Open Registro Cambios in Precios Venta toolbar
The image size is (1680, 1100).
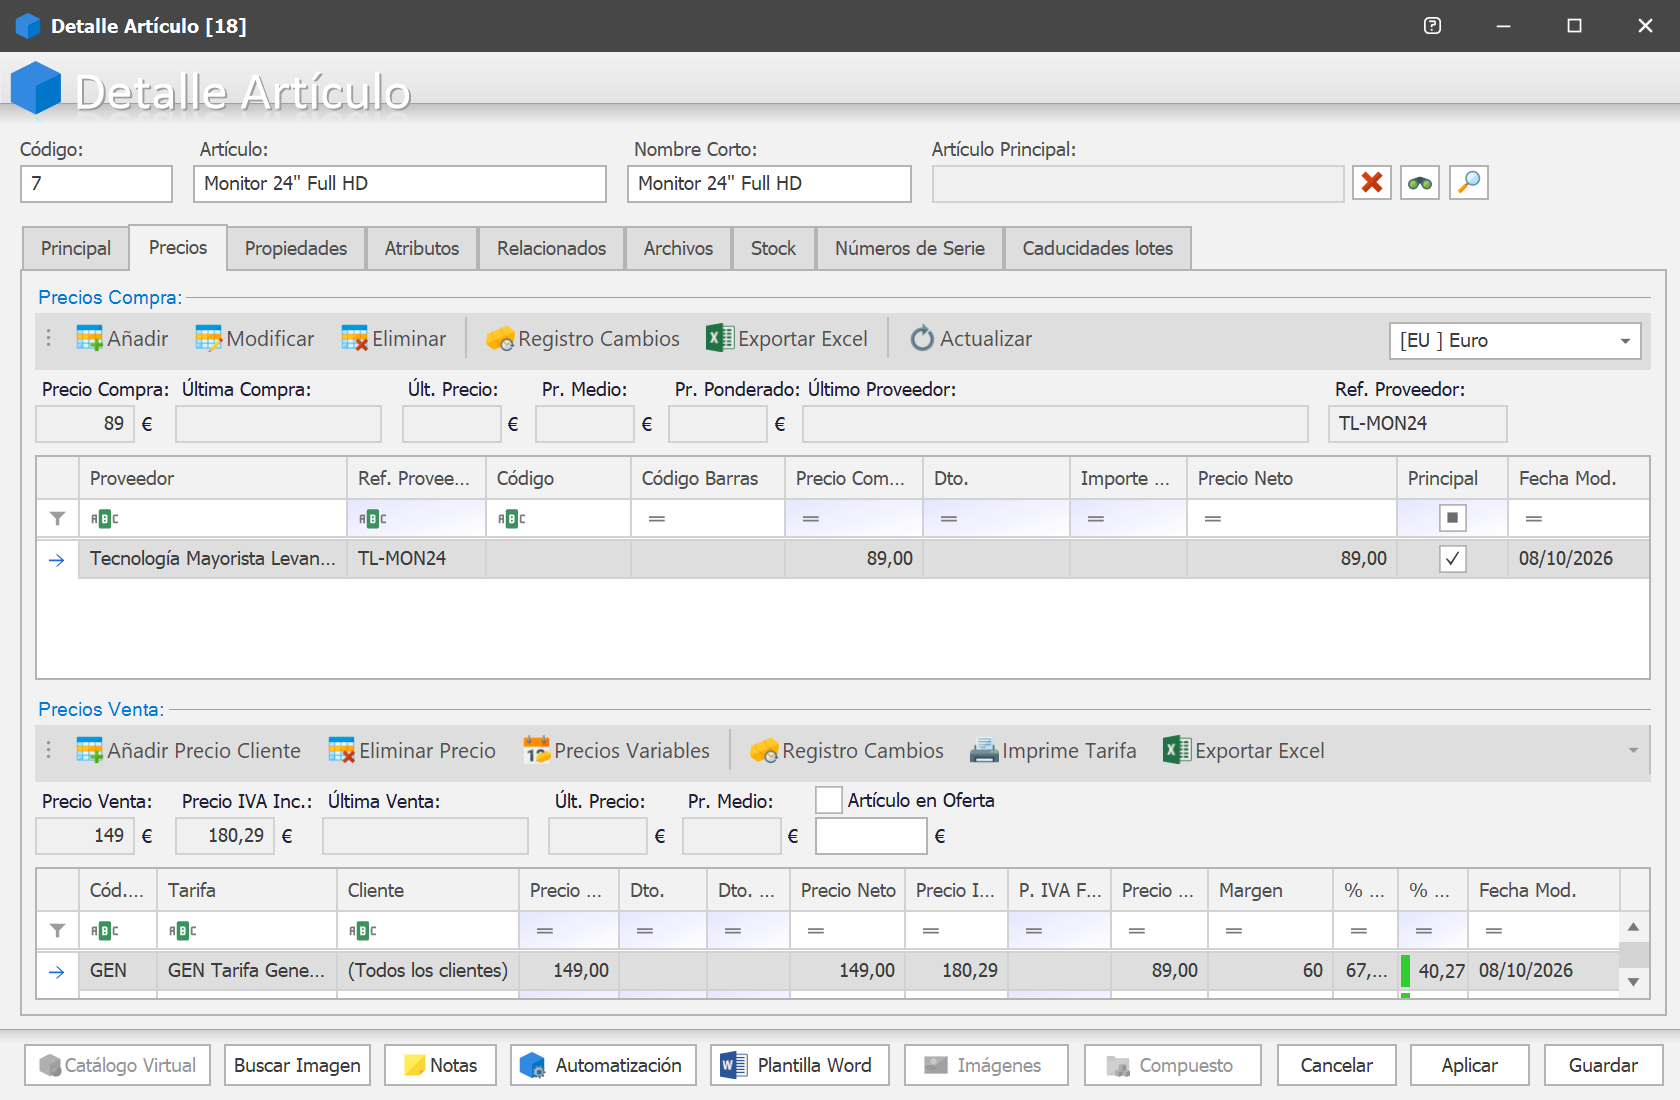847,751
